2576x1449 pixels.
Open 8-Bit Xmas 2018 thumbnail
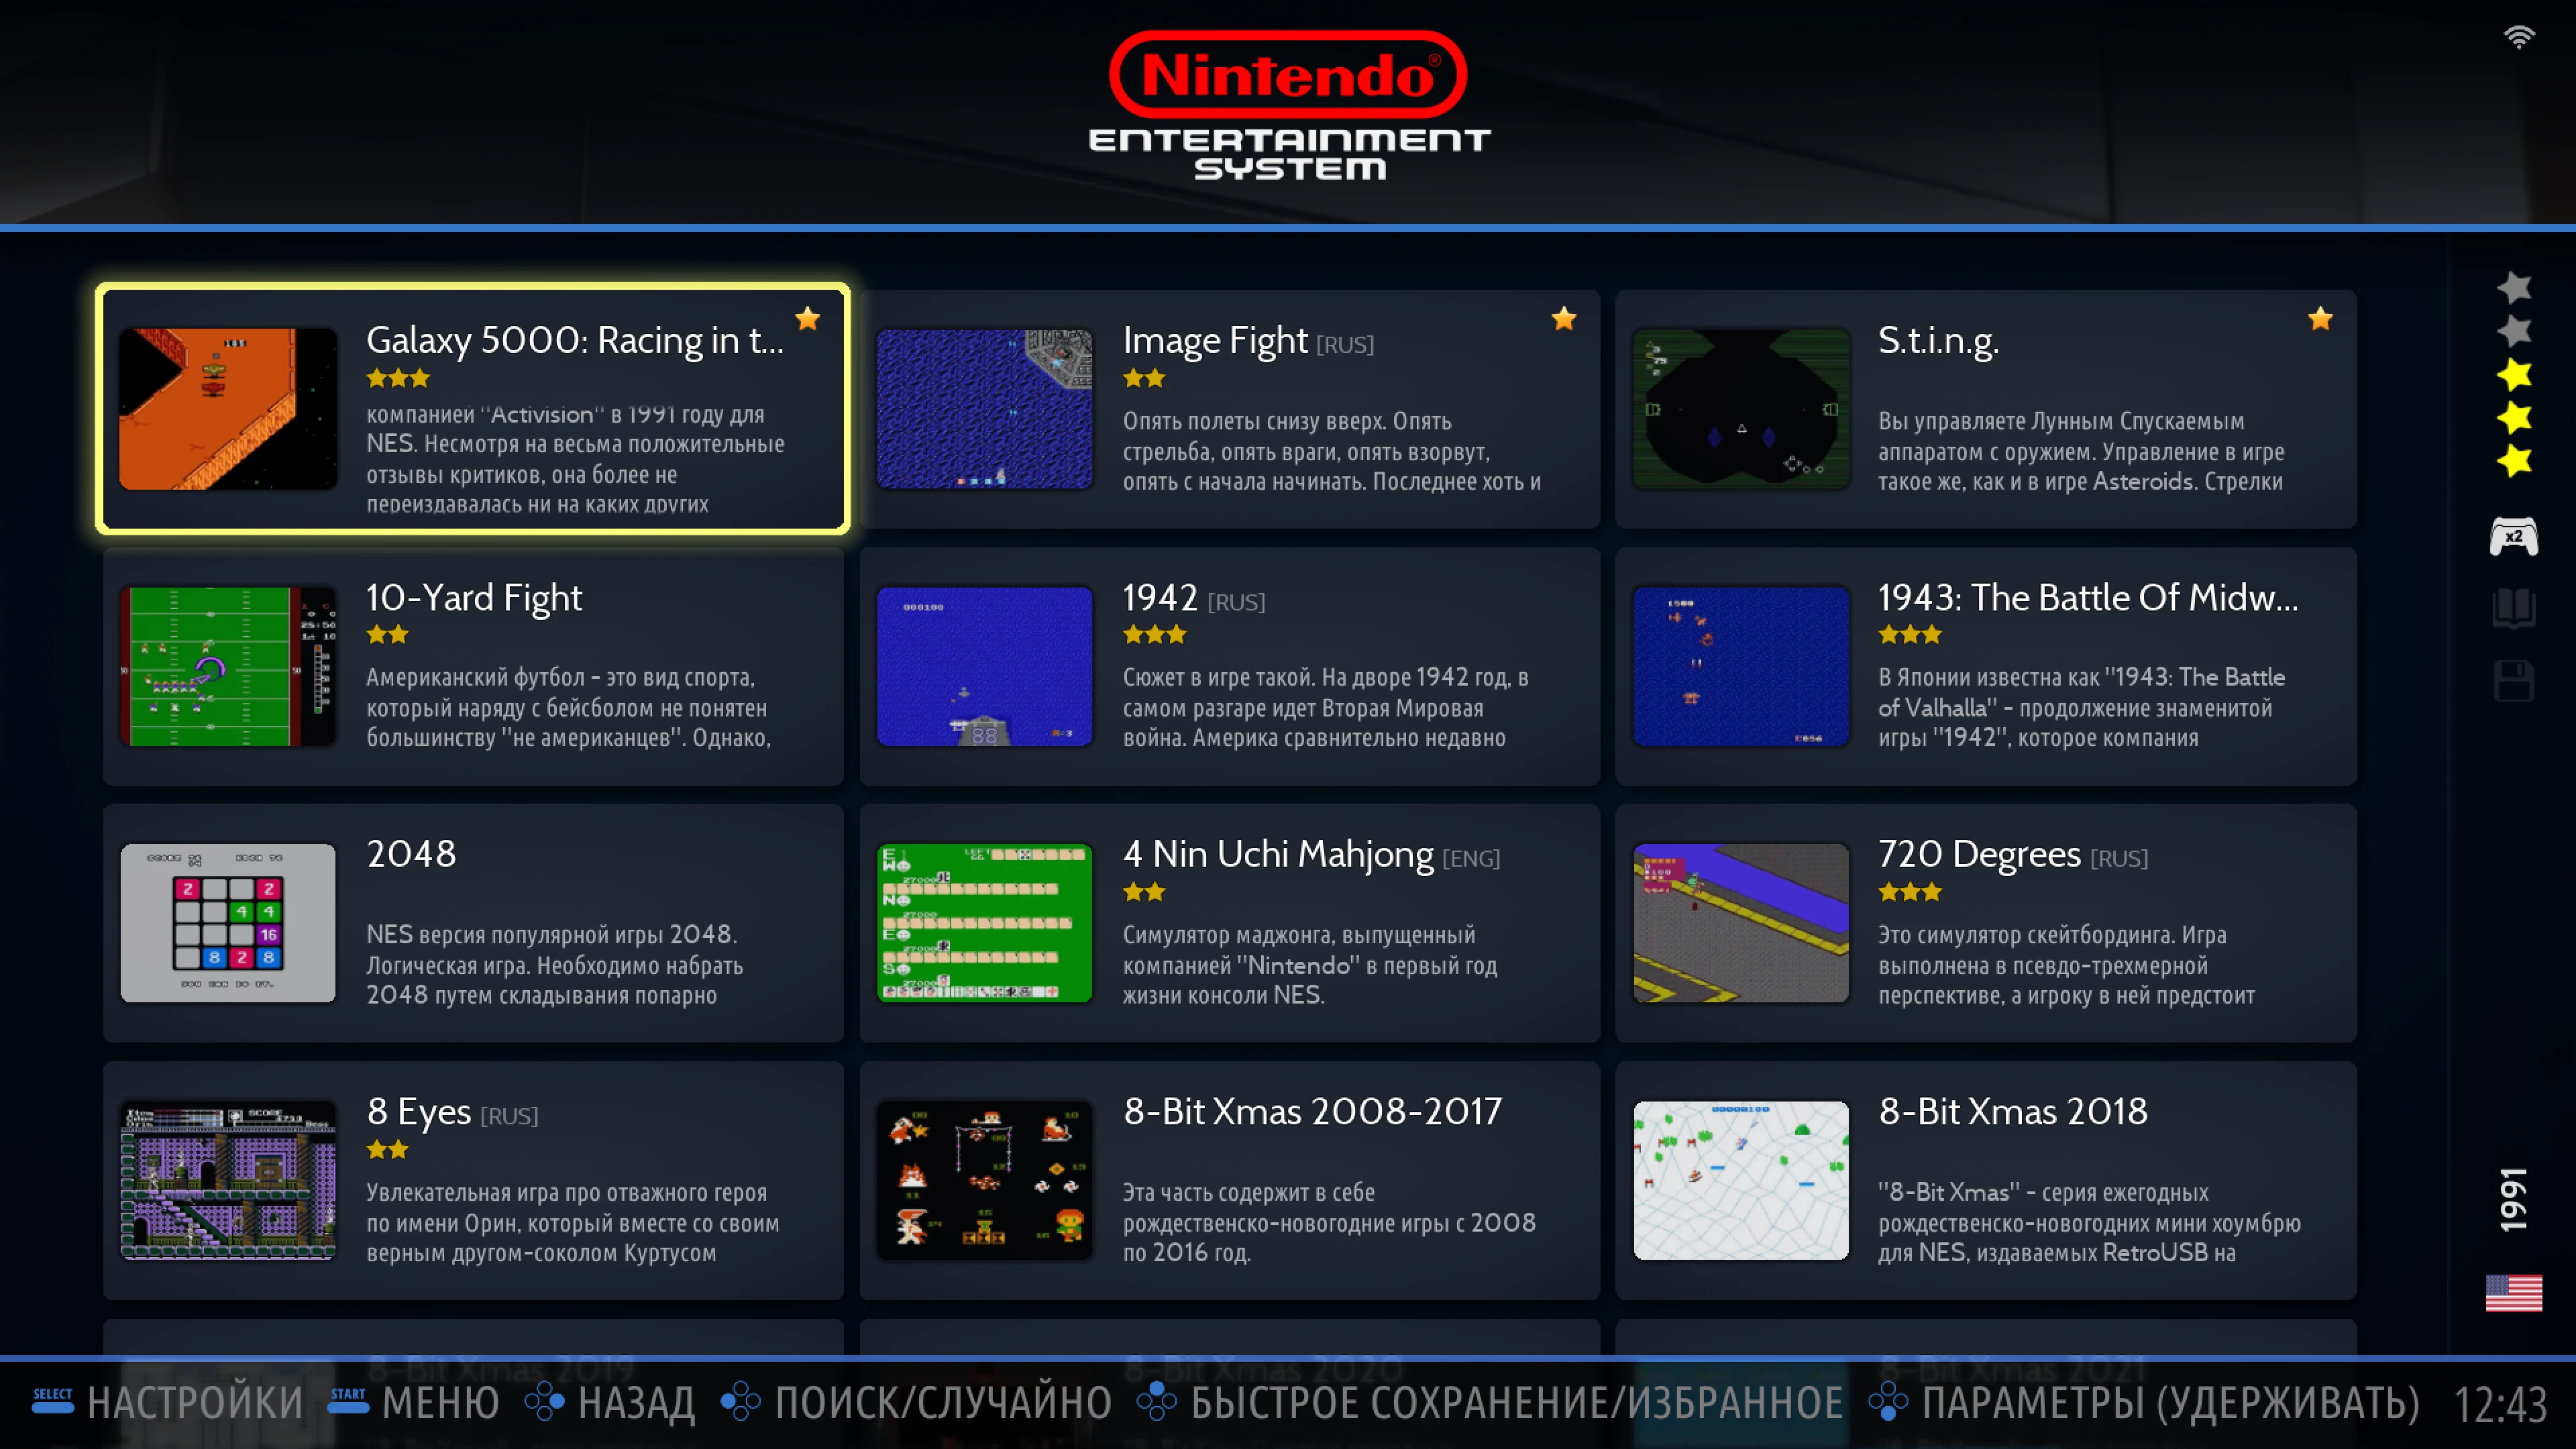[x=1741, y=1180]
